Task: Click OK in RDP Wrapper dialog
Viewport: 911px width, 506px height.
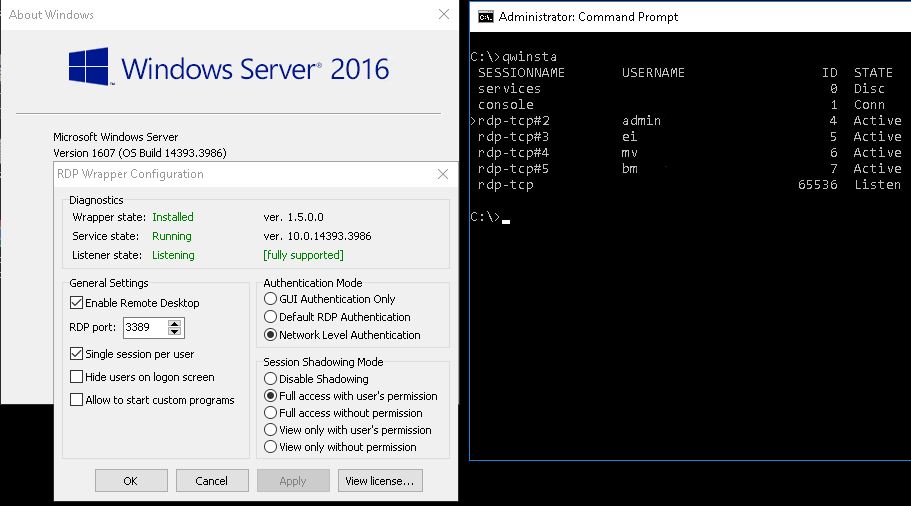Action: click(x=131, y=480)
